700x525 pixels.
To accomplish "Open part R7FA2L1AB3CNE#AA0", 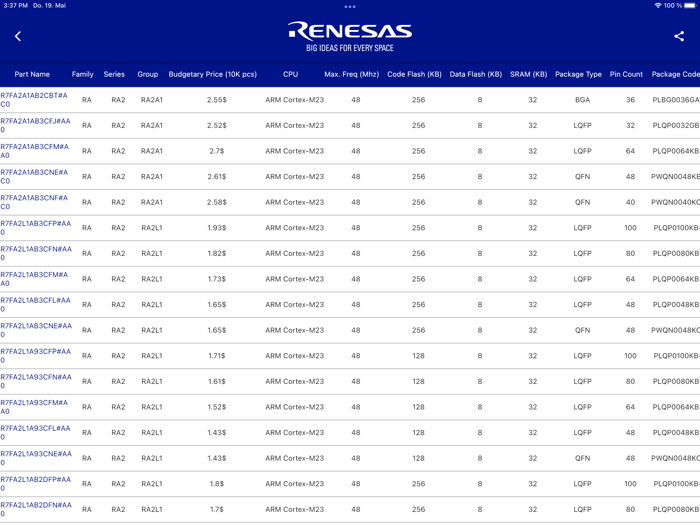I will tap(36, 330).
